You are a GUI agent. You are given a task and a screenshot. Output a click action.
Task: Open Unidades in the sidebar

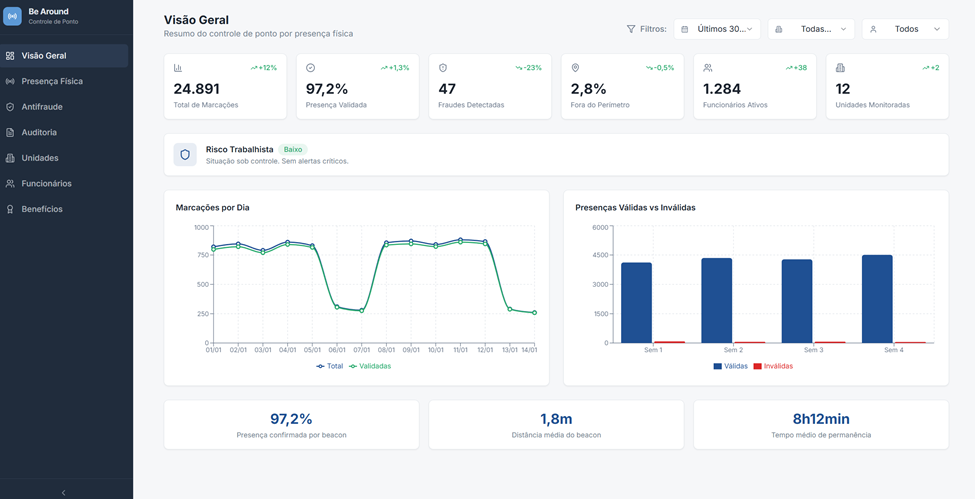tap(64, 157)
